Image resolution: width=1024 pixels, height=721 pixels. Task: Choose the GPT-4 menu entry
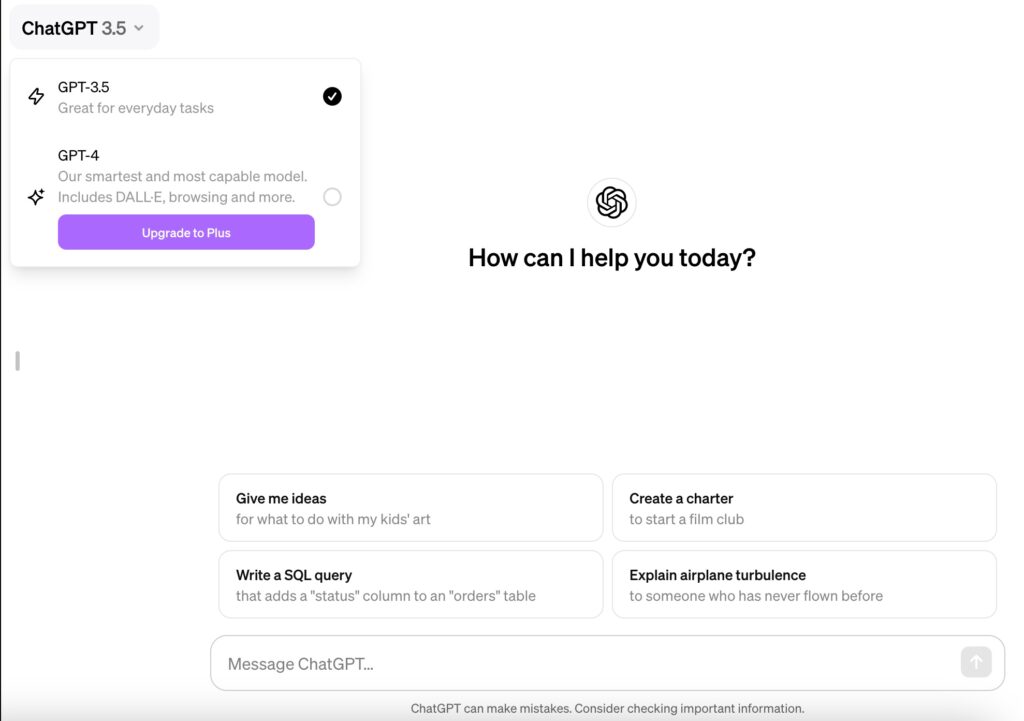[x=185, y=176]
